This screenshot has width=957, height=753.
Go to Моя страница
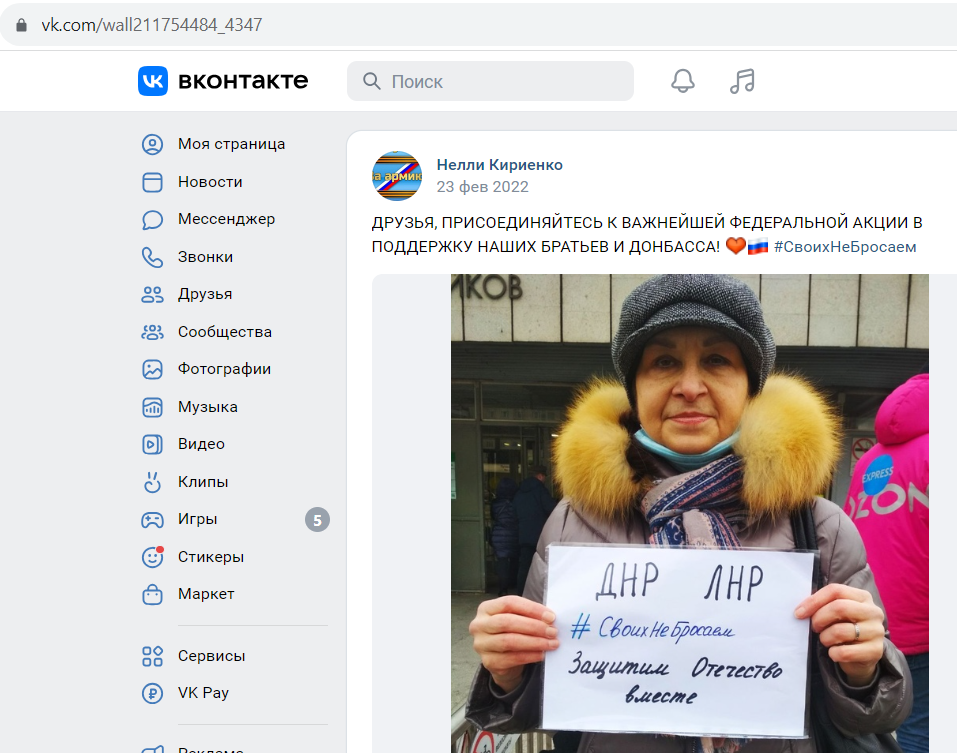coord(234,144)
